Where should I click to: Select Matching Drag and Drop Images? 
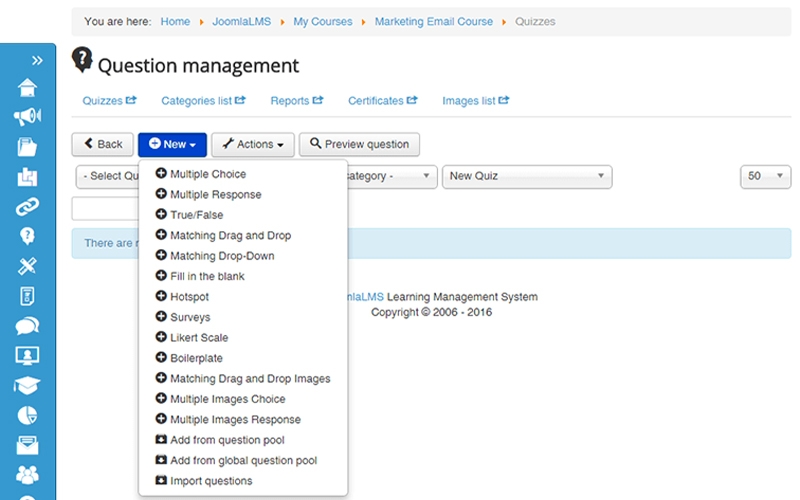[250, 378]
